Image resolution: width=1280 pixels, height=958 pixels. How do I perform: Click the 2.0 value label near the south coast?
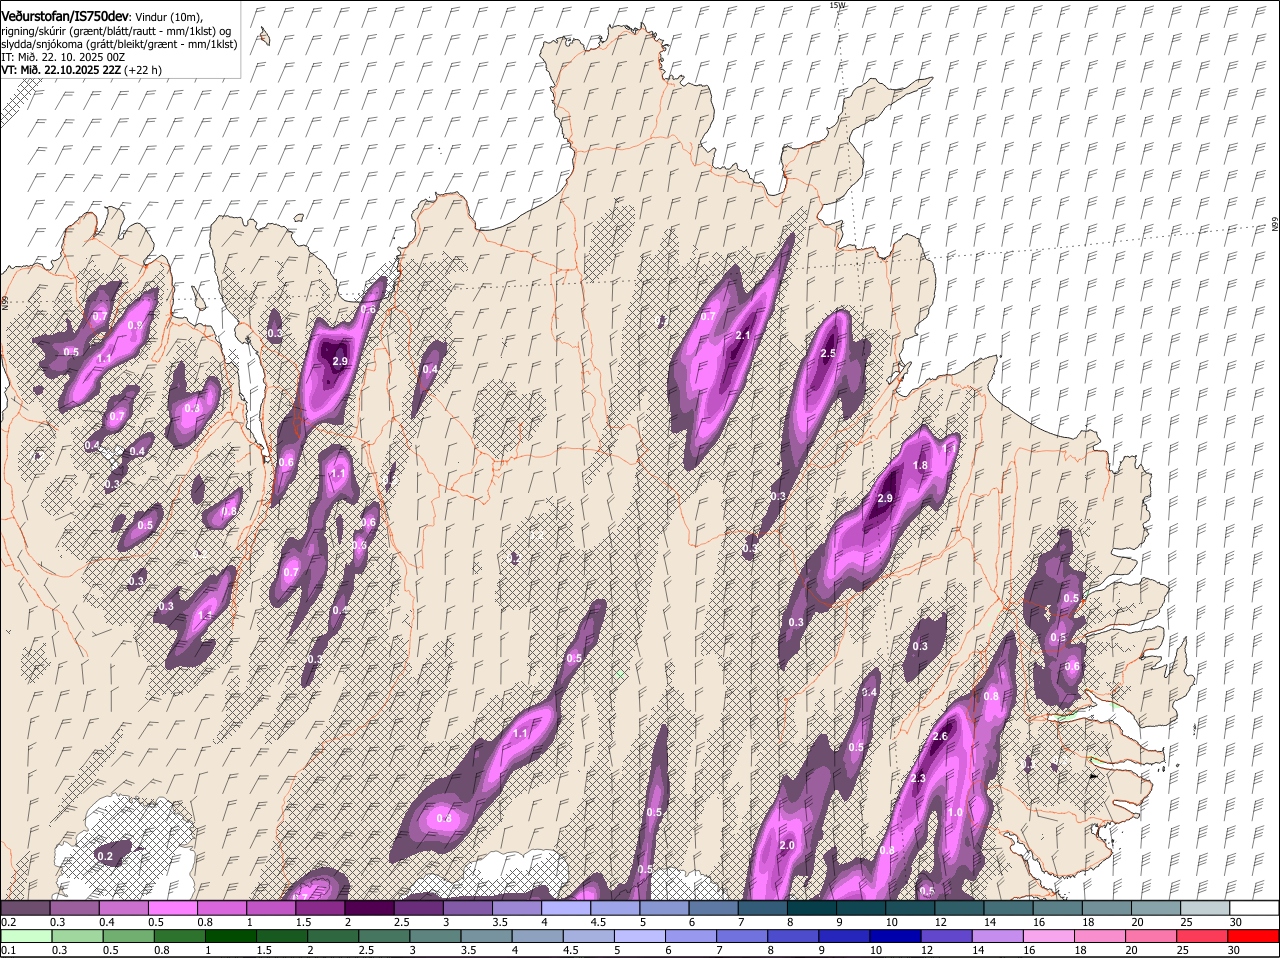[786, 845]
